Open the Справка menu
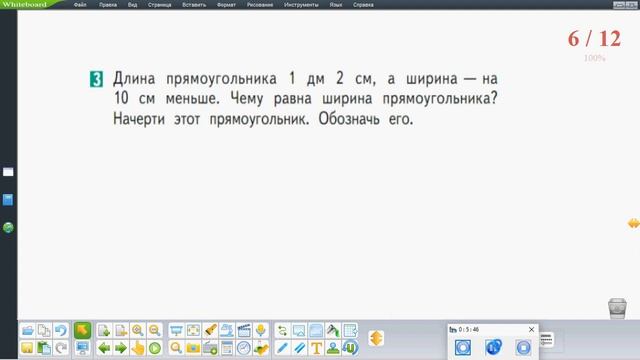Screen dimensions: 640x360 pyautogui.click(x=363, y=5)
